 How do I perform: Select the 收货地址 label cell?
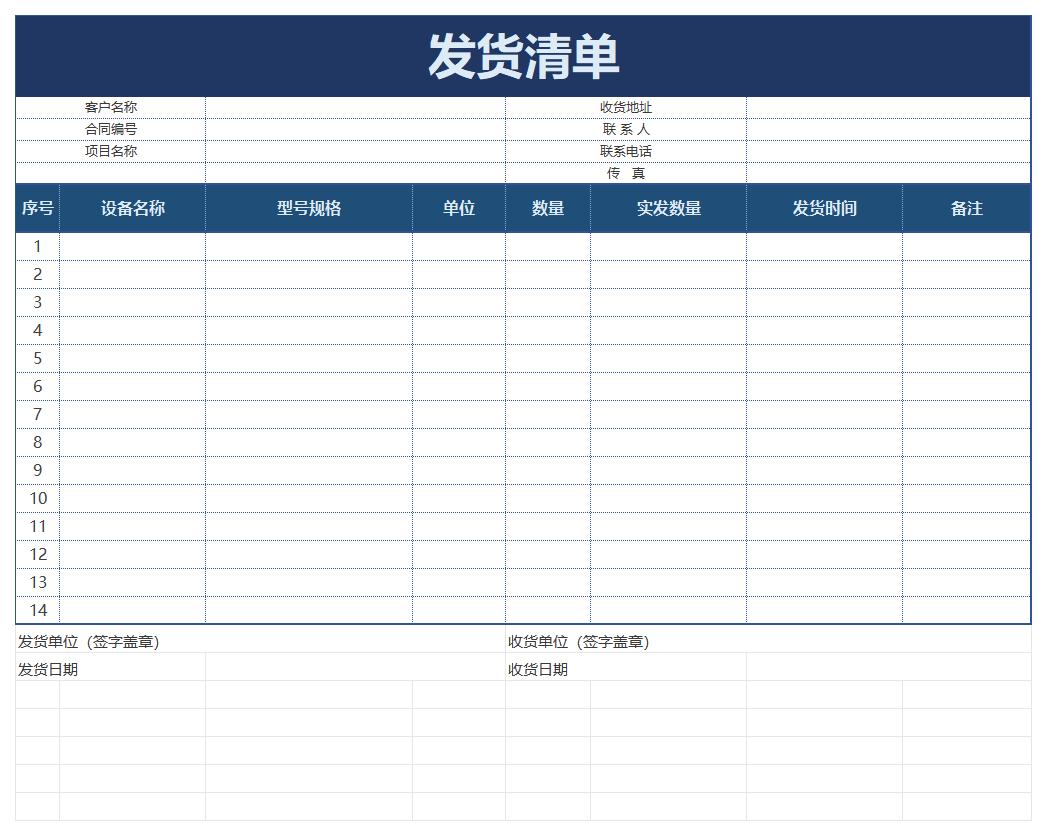coord(626,108)
